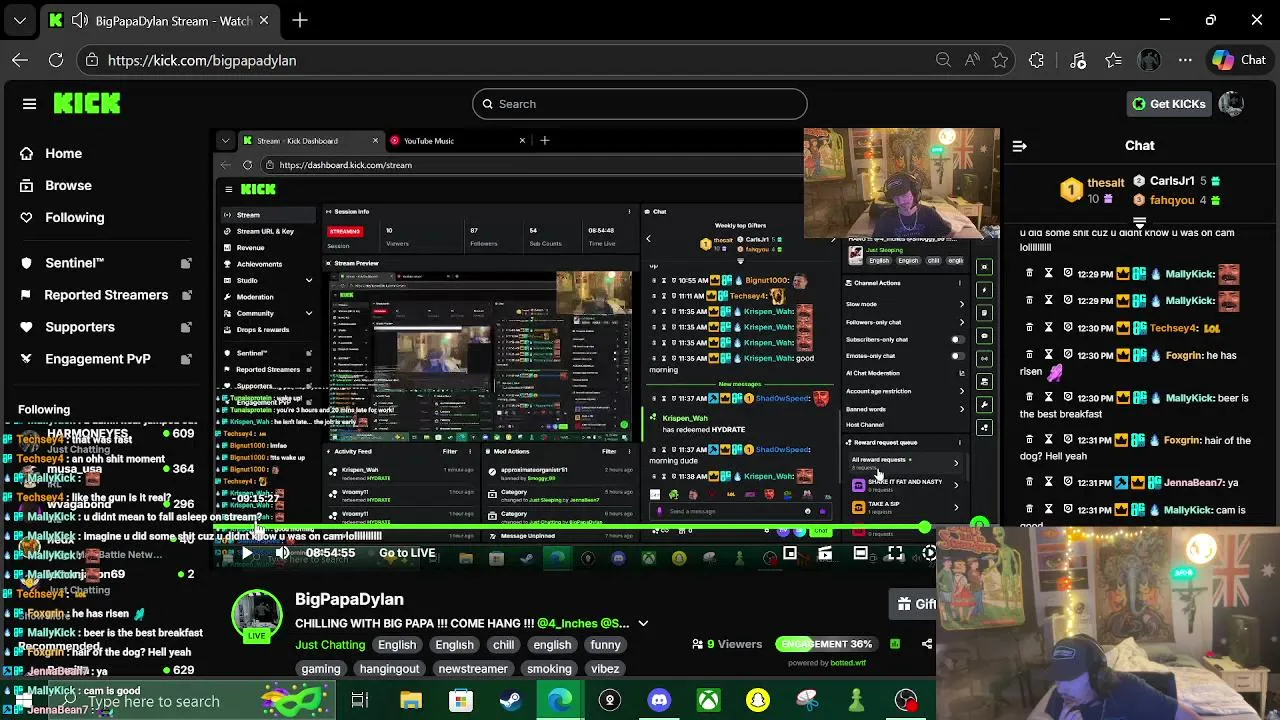The image size is (1280, 720).
Task: Open Supporters external link icon
Action: pos(186,327)
